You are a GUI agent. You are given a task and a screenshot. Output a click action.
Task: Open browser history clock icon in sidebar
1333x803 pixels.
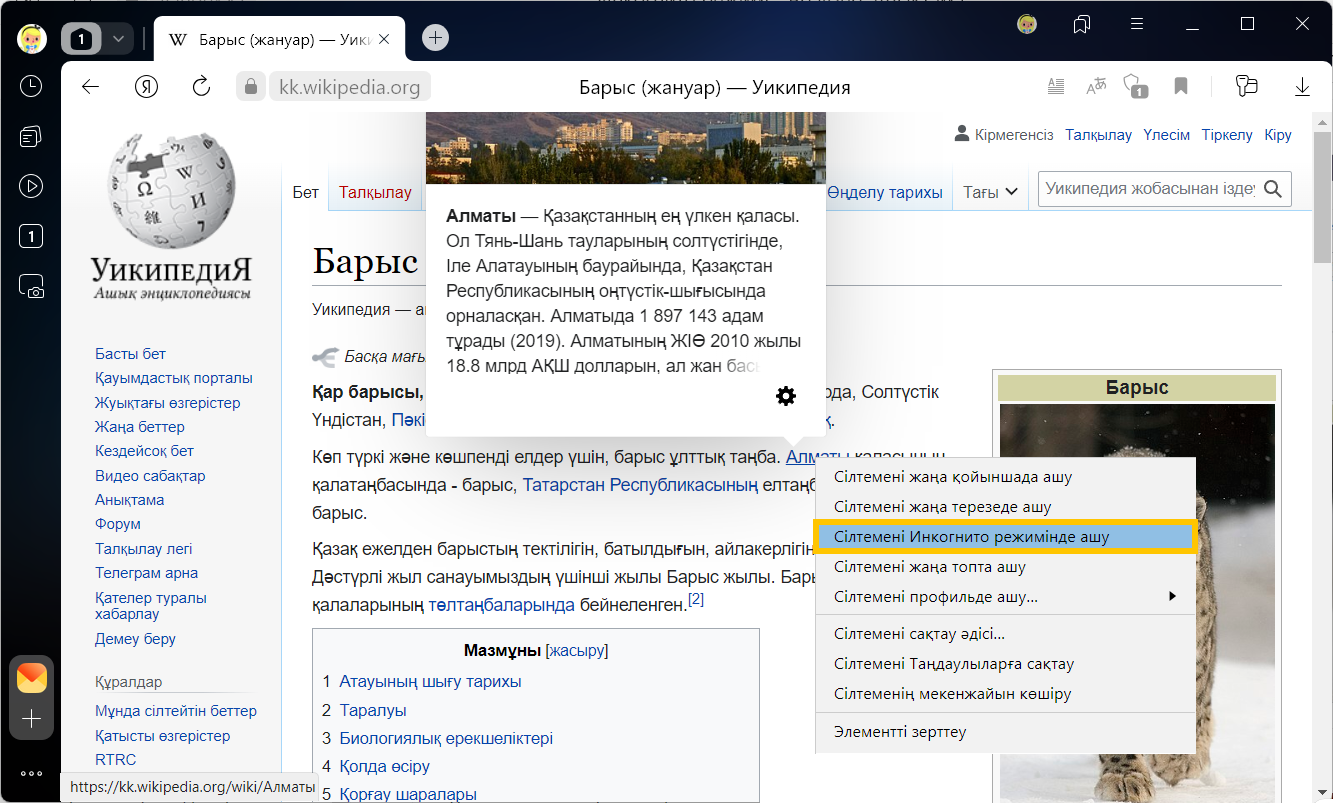pos(31,86)
